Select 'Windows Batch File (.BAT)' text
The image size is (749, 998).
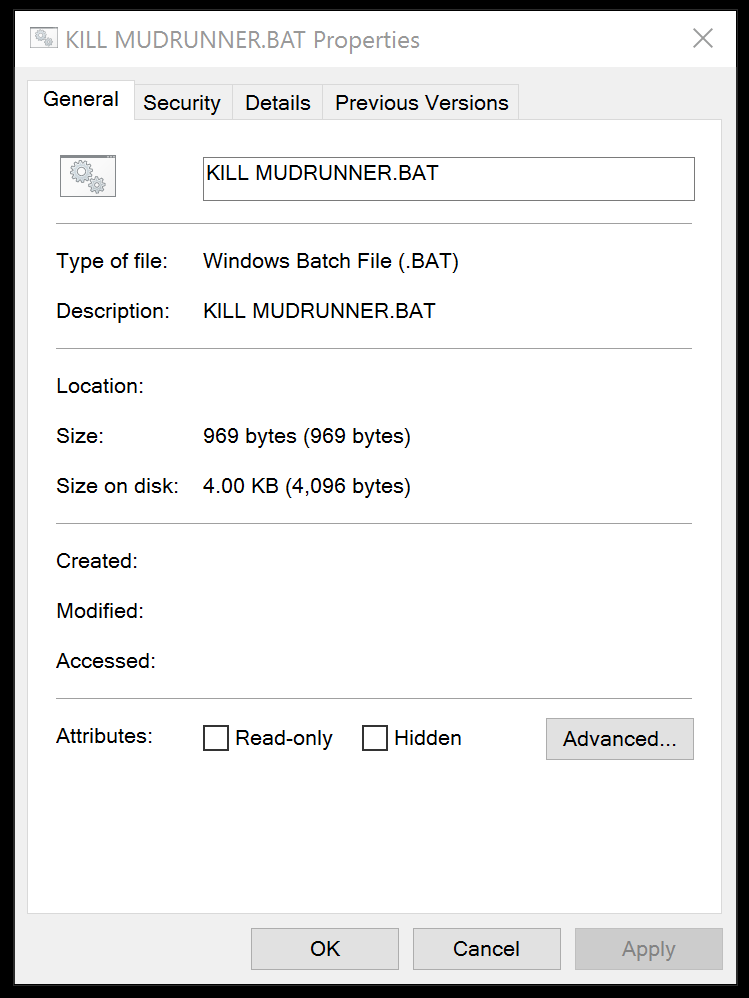(331, 261)
